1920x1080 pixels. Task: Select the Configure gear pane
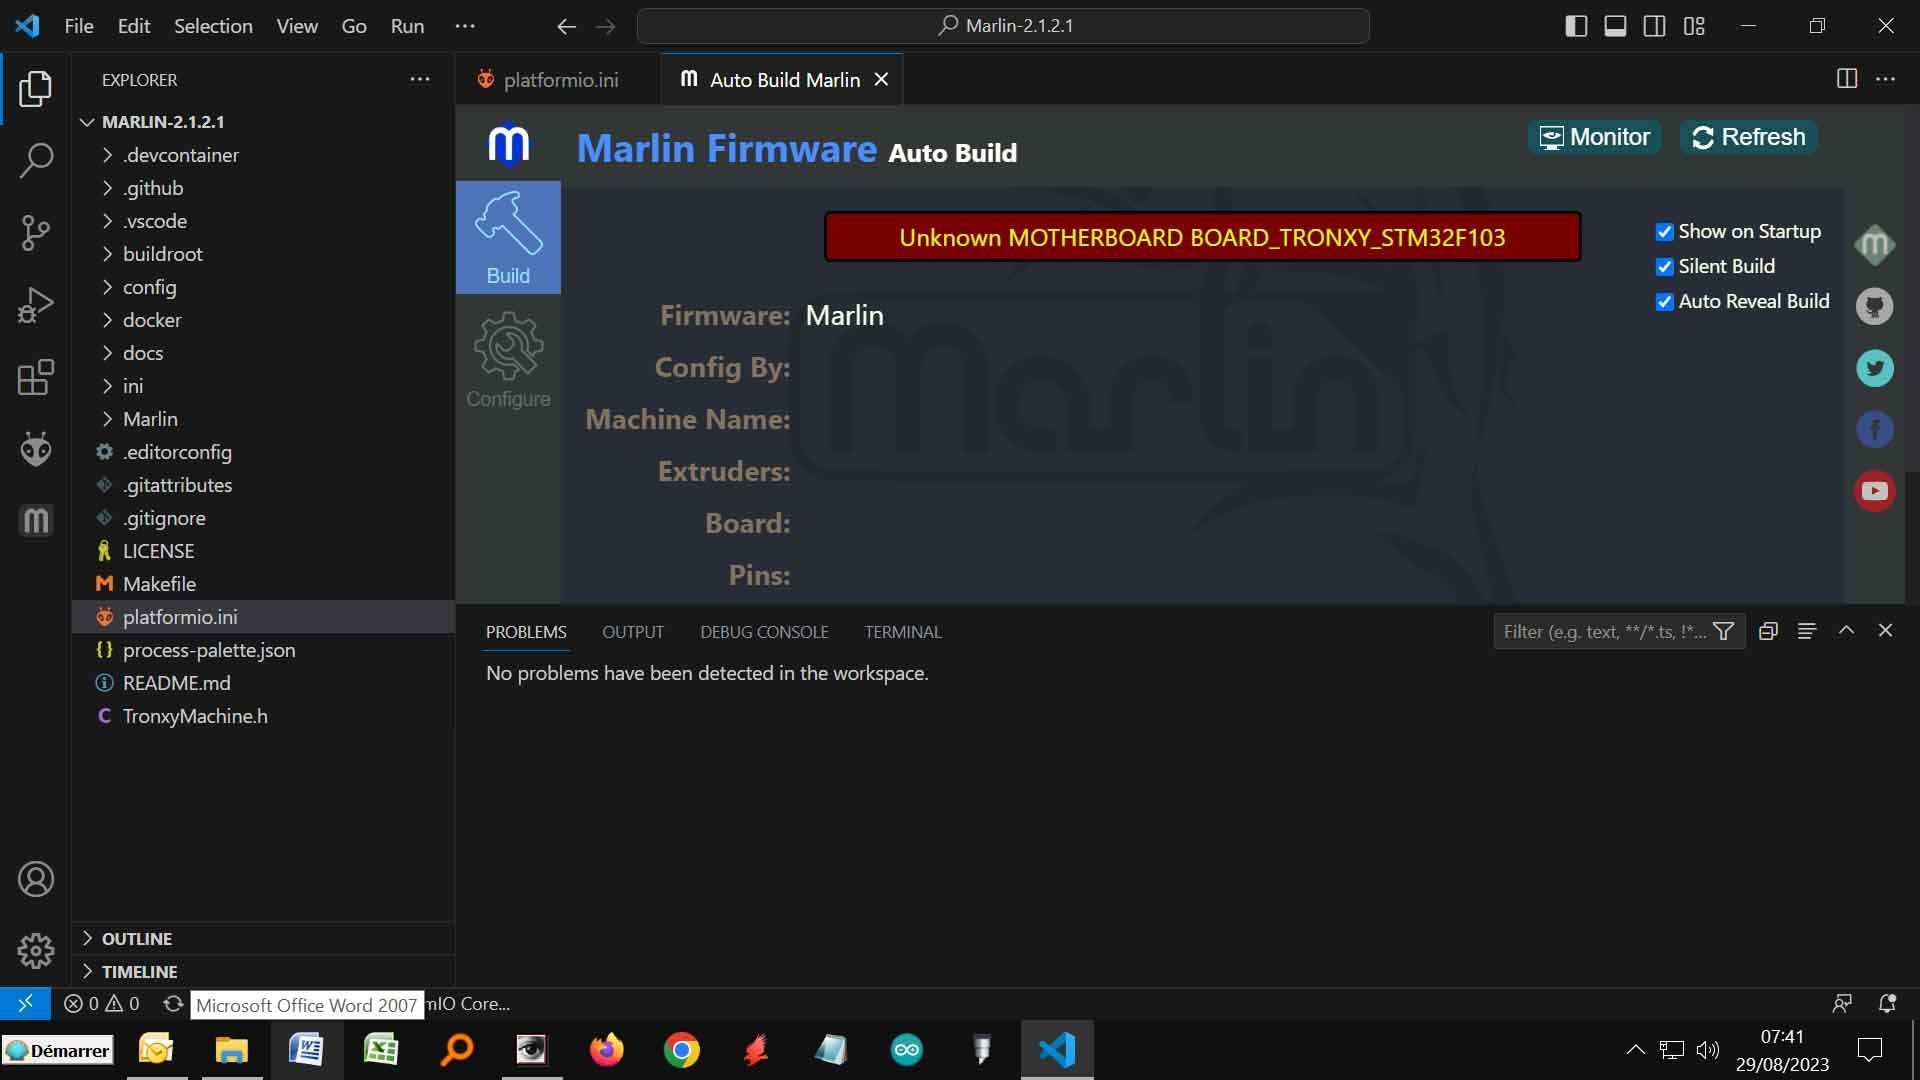[508, 359]
